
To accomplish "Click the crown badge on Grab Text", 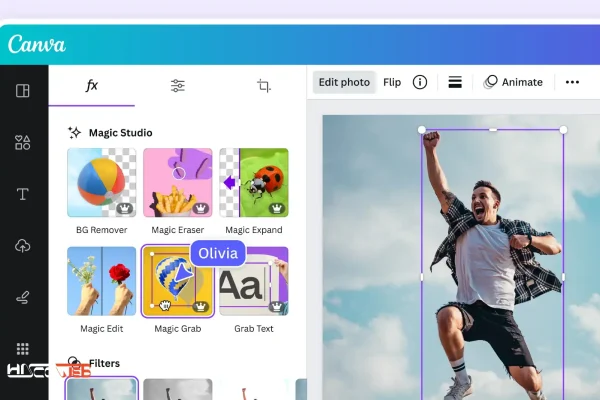I will [277, 307].
